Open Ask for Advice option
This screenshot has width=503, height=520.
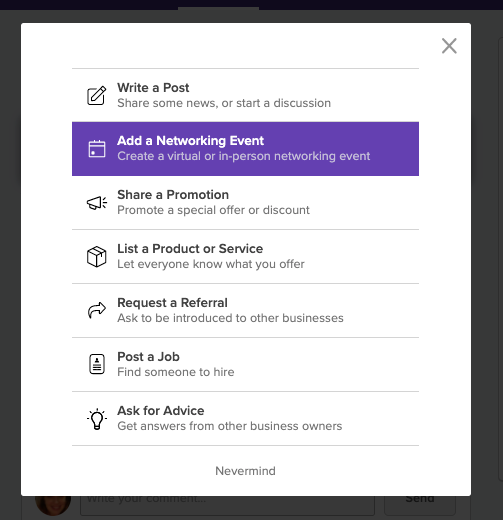click(245, 418)
